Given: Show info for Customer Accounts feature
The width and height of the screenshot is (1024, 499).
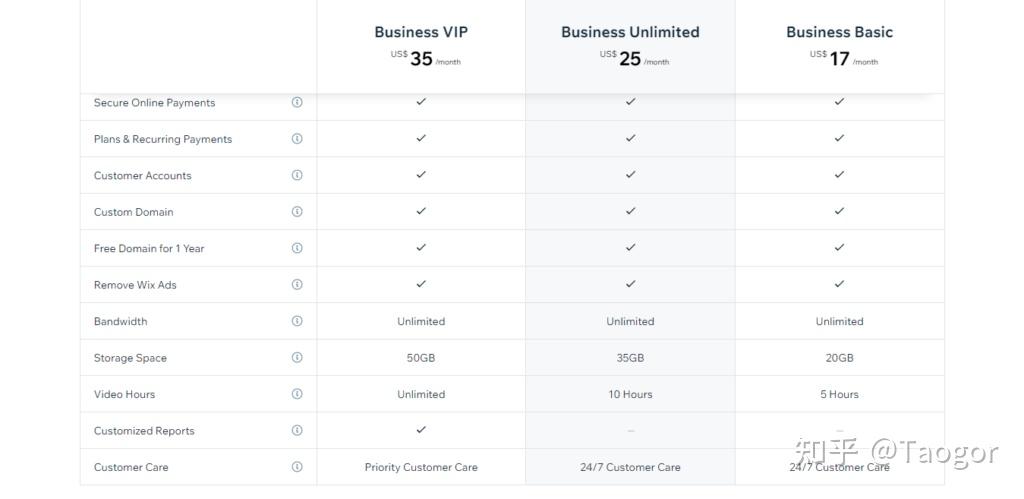Looking at the screenshot, I should pyautogui.click(x=297, y=175).
